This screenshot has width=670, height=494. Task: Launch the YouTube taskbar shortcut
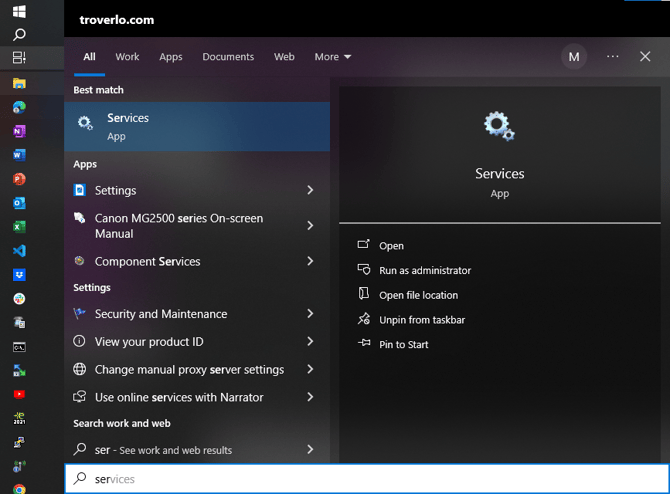coord(19,394)
